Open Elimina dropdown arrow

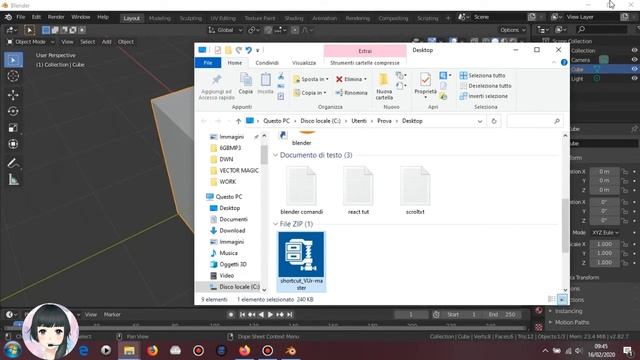(365, 79)
